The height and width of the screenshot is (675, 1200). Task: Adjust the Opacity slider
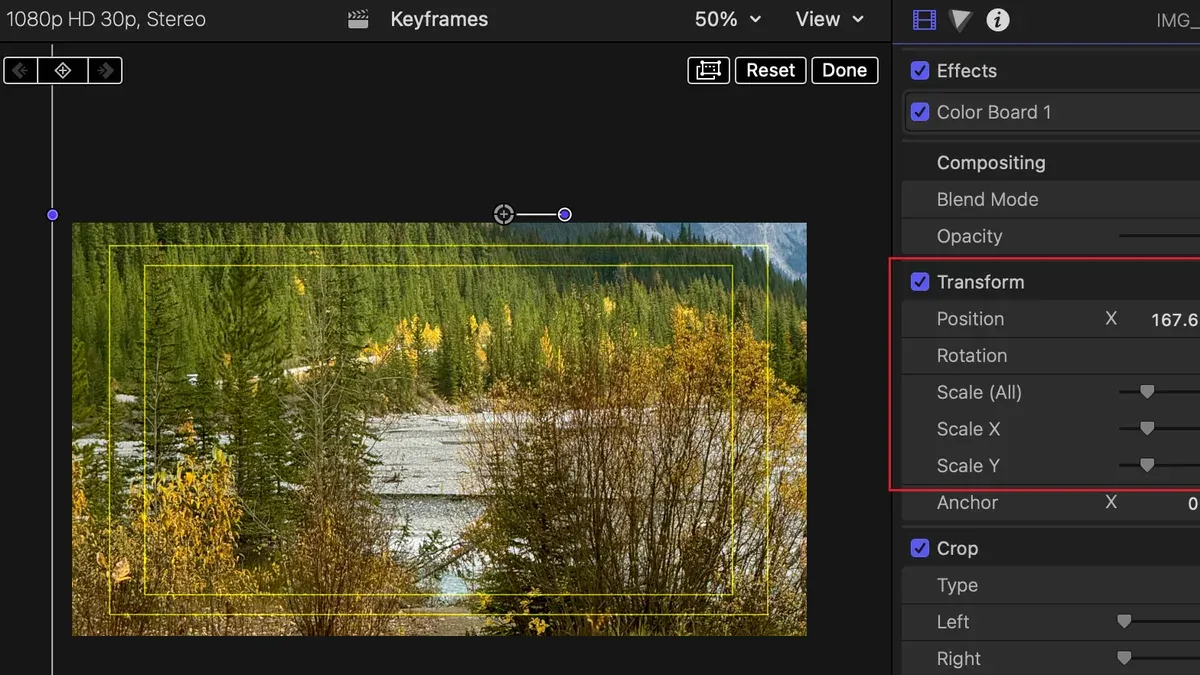pos(1159,236)
